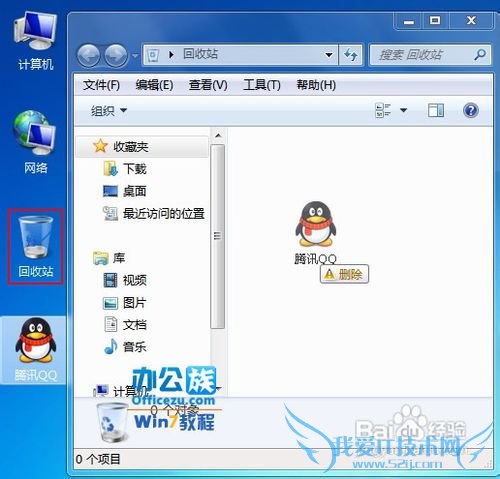Screen dimensions: 500x479
Task: Toggle the preview pane button
Action: (436, 110)
